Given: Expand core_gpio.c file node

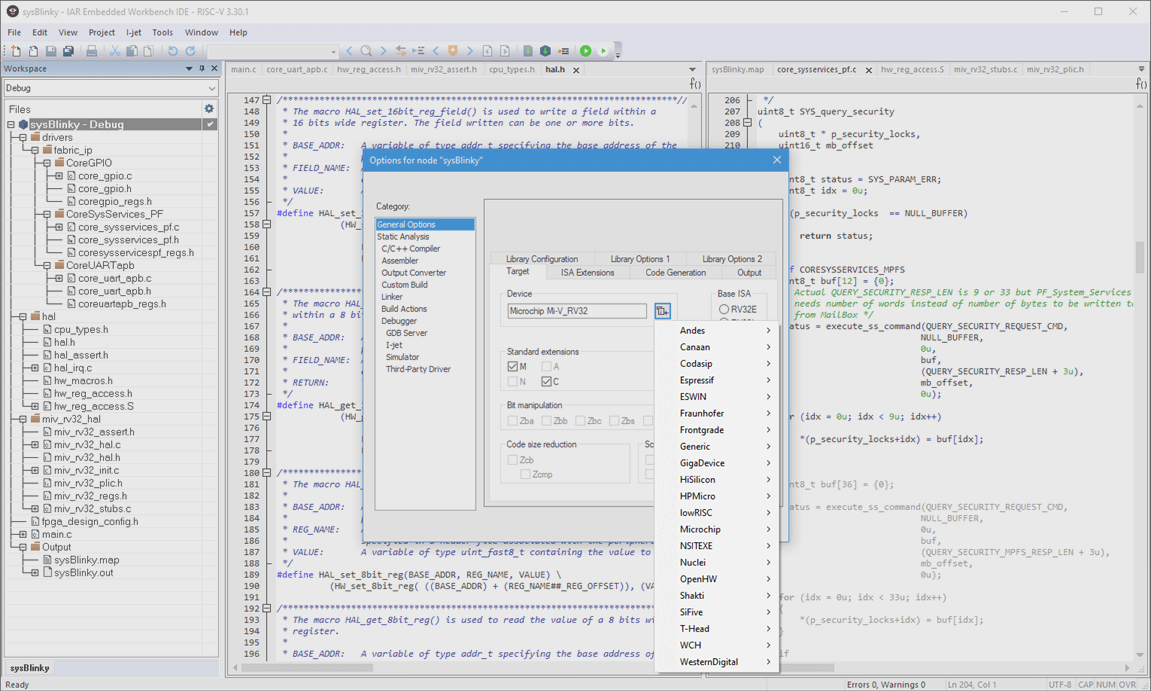Looking at the screenshot, I should pos(59,176).
